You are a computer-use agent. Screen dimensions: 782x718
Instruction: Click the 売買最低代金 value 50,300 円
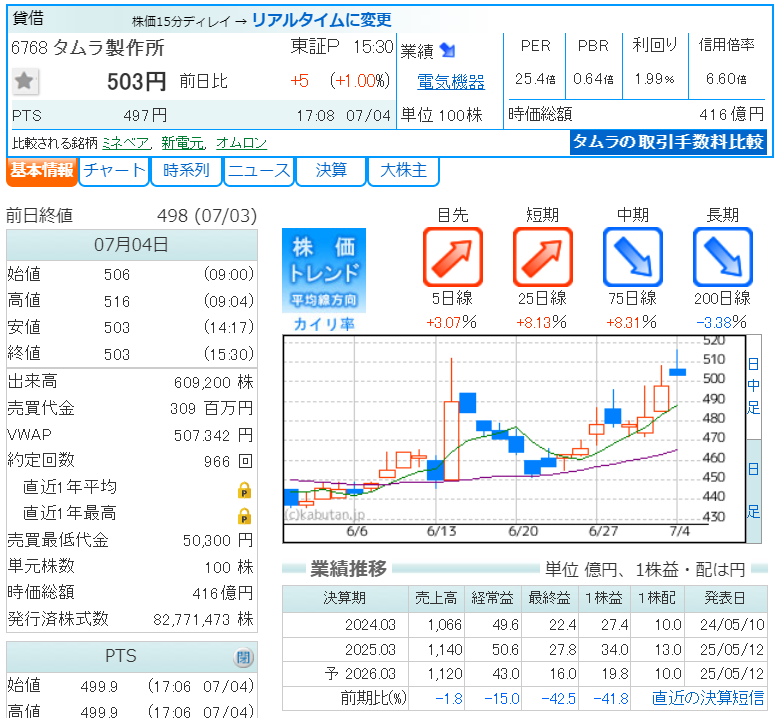tap(218, 540)
